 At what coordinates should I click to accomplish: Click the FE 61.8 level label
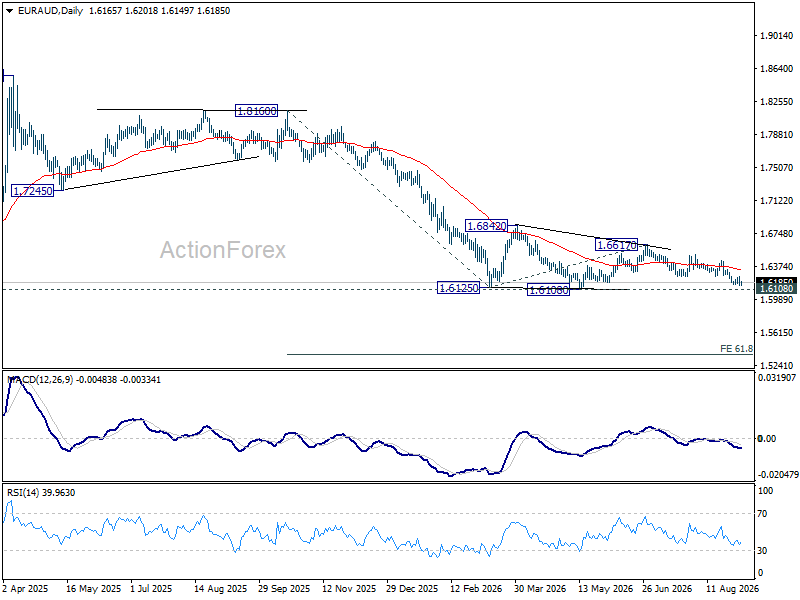tap(736, 348)
